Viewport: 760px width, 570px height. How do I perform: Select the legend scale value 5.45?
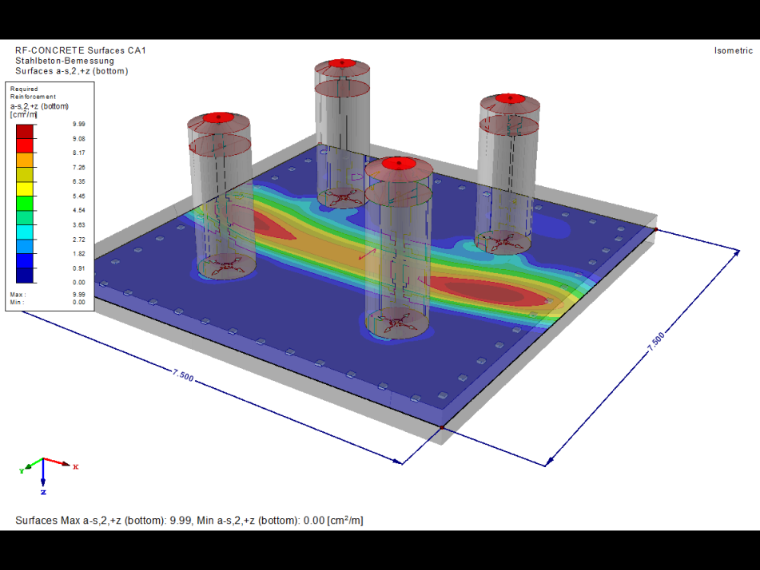[x=79, y=196]
